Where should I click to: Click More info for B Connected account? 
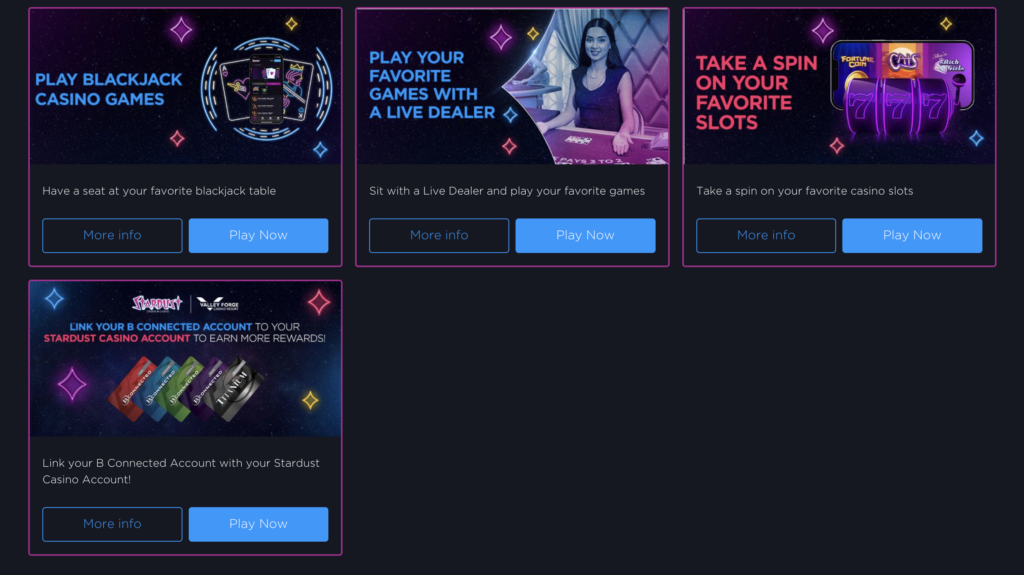click(x=112, y=524)
